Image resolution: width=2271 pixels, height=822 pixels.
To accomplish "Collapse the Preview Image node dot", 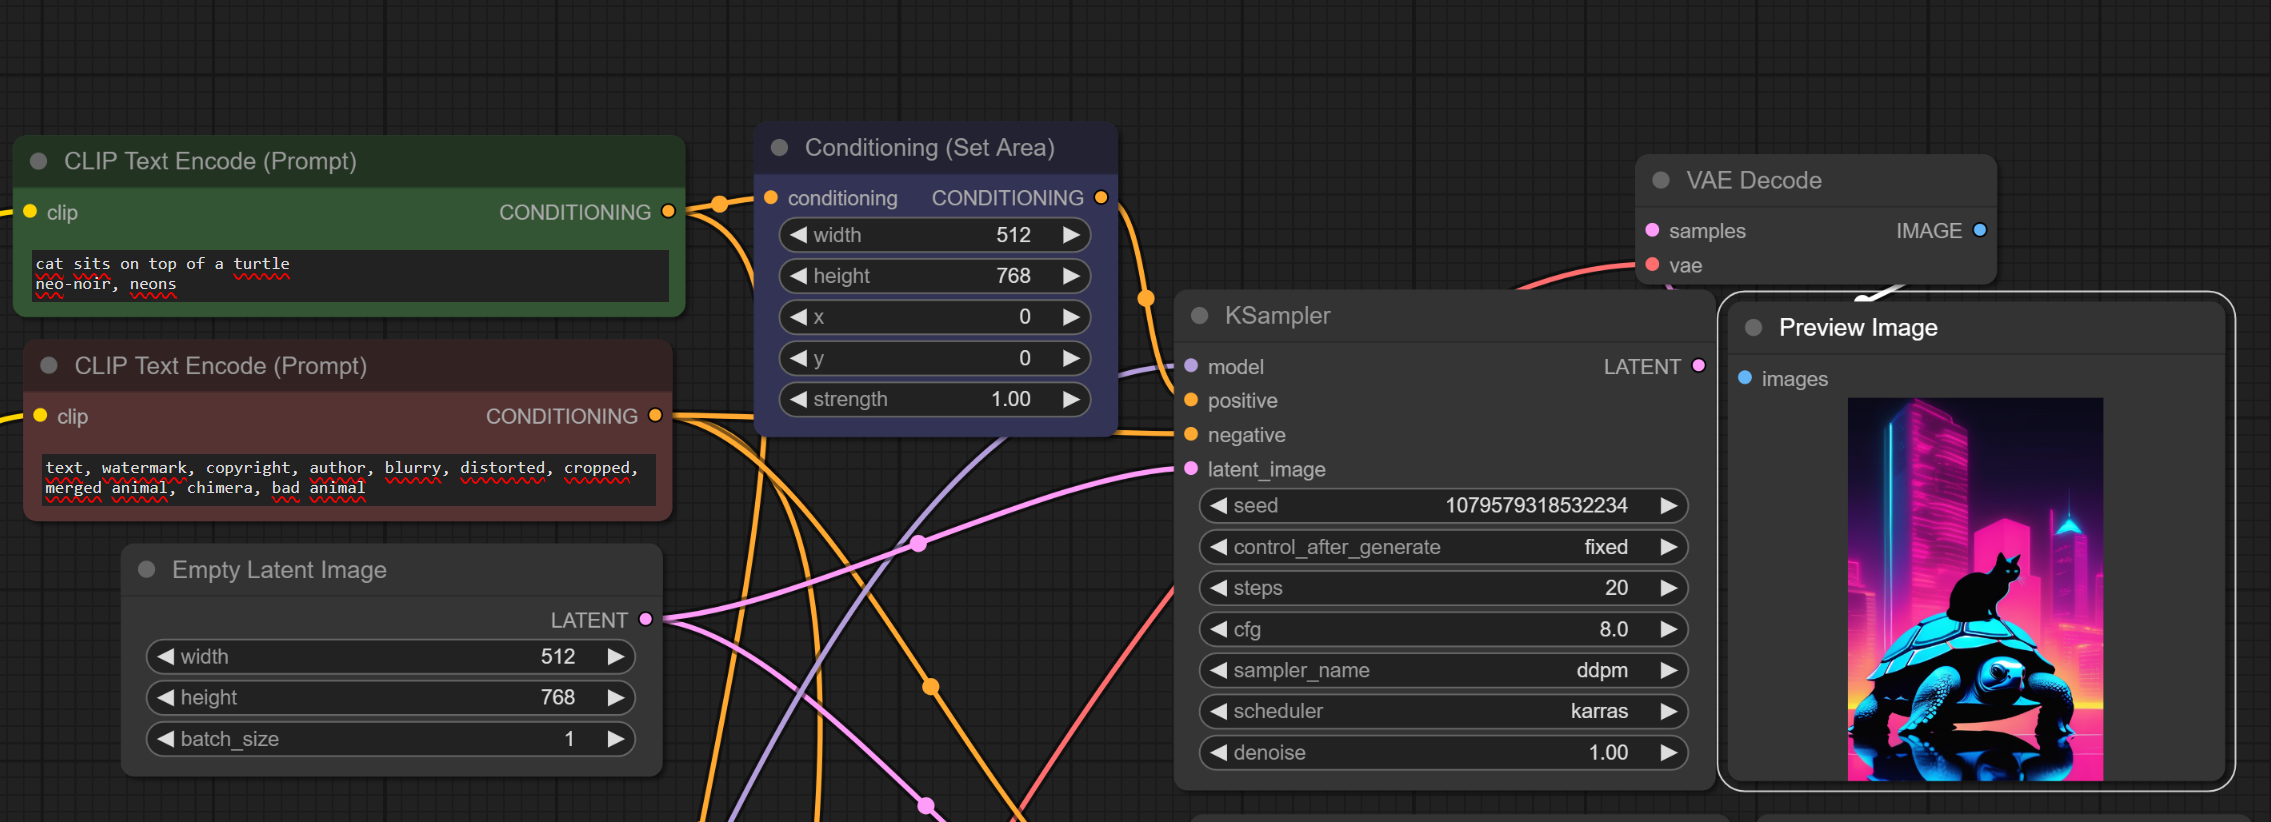I will (x=1753, y=328).
